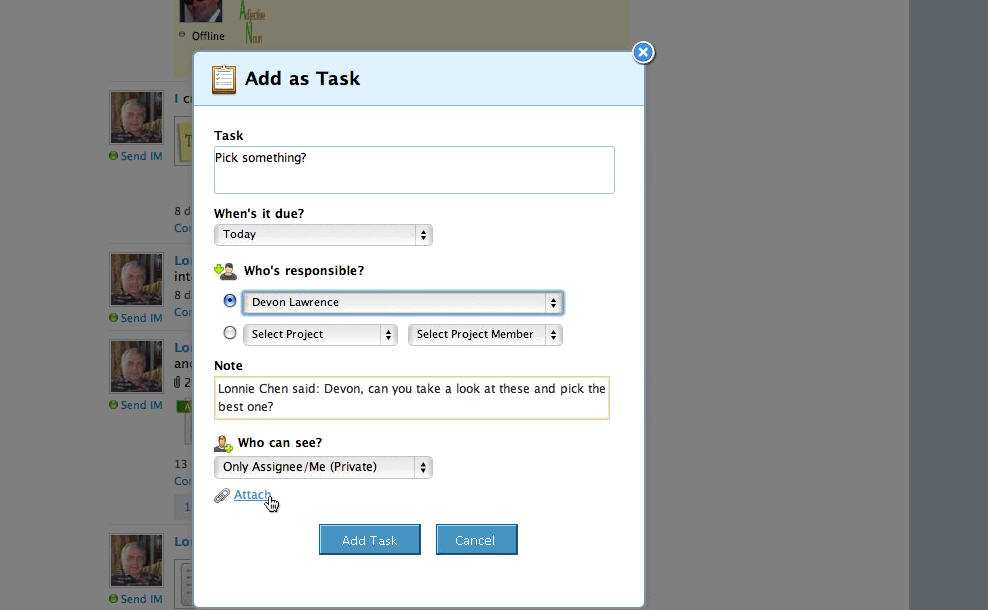Click into the Task text field
Image resolution: width=988 pixels, height=610 pixels.
coord(414,170)
